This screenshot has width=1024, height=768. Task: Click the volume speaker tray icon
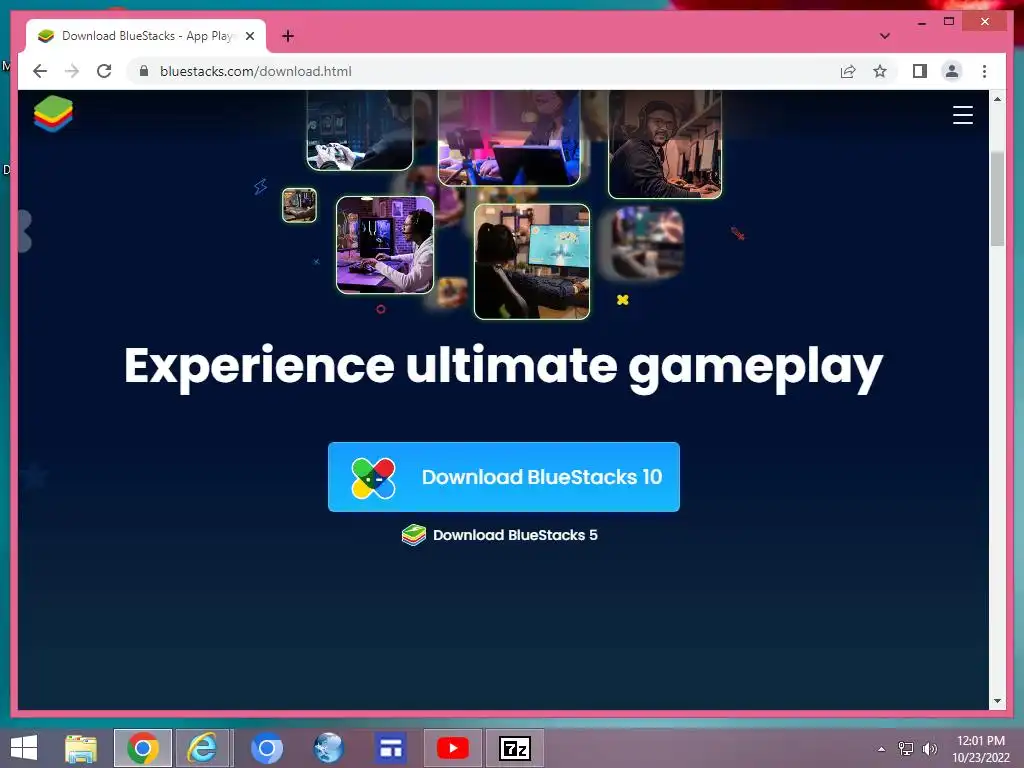[929, 749]
